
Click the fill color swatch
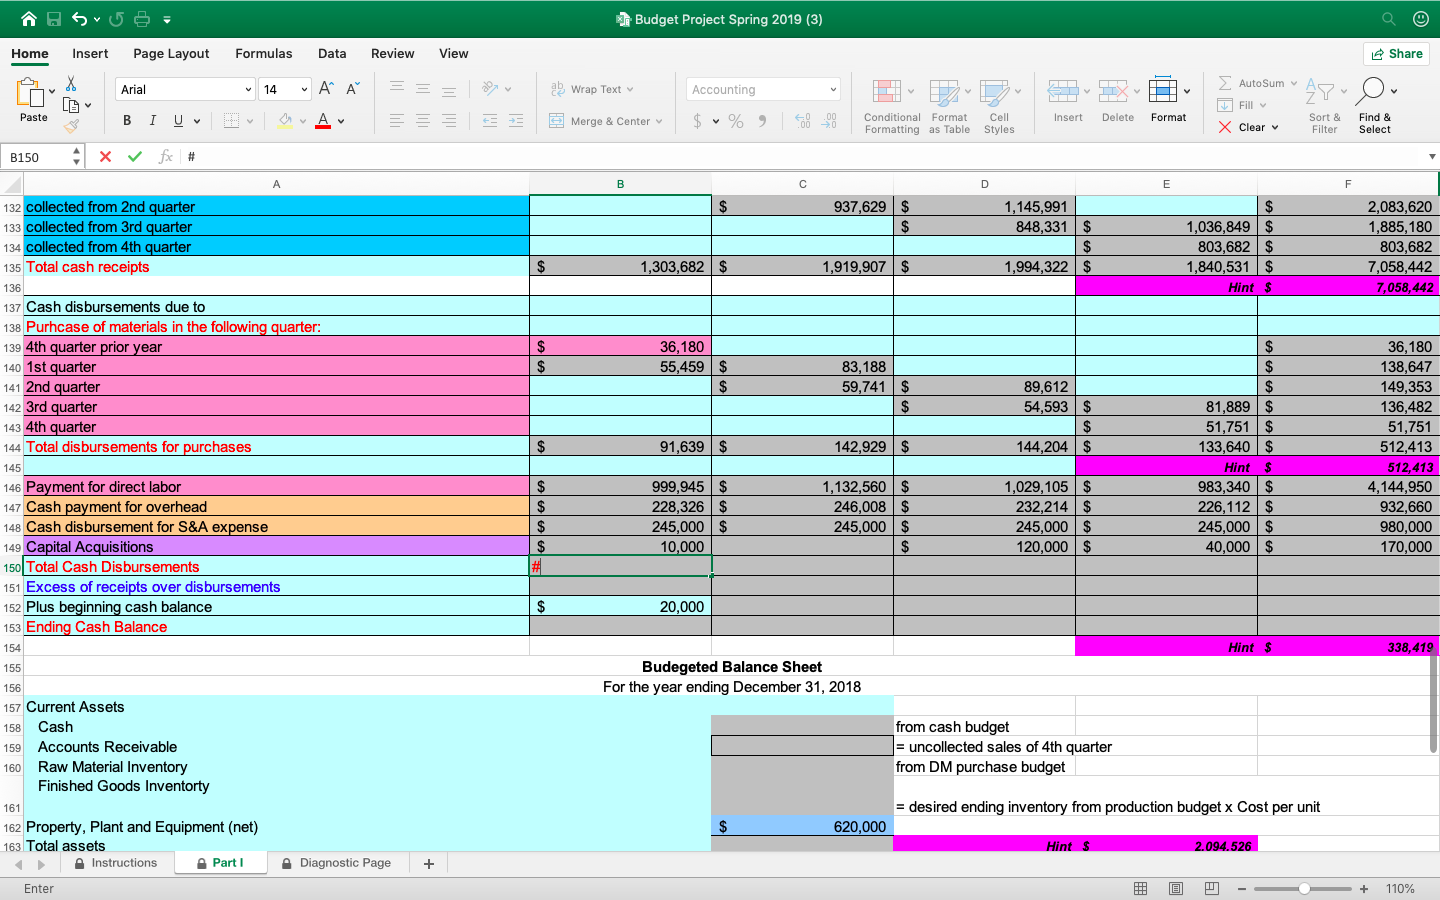click(x=286, y=121)
